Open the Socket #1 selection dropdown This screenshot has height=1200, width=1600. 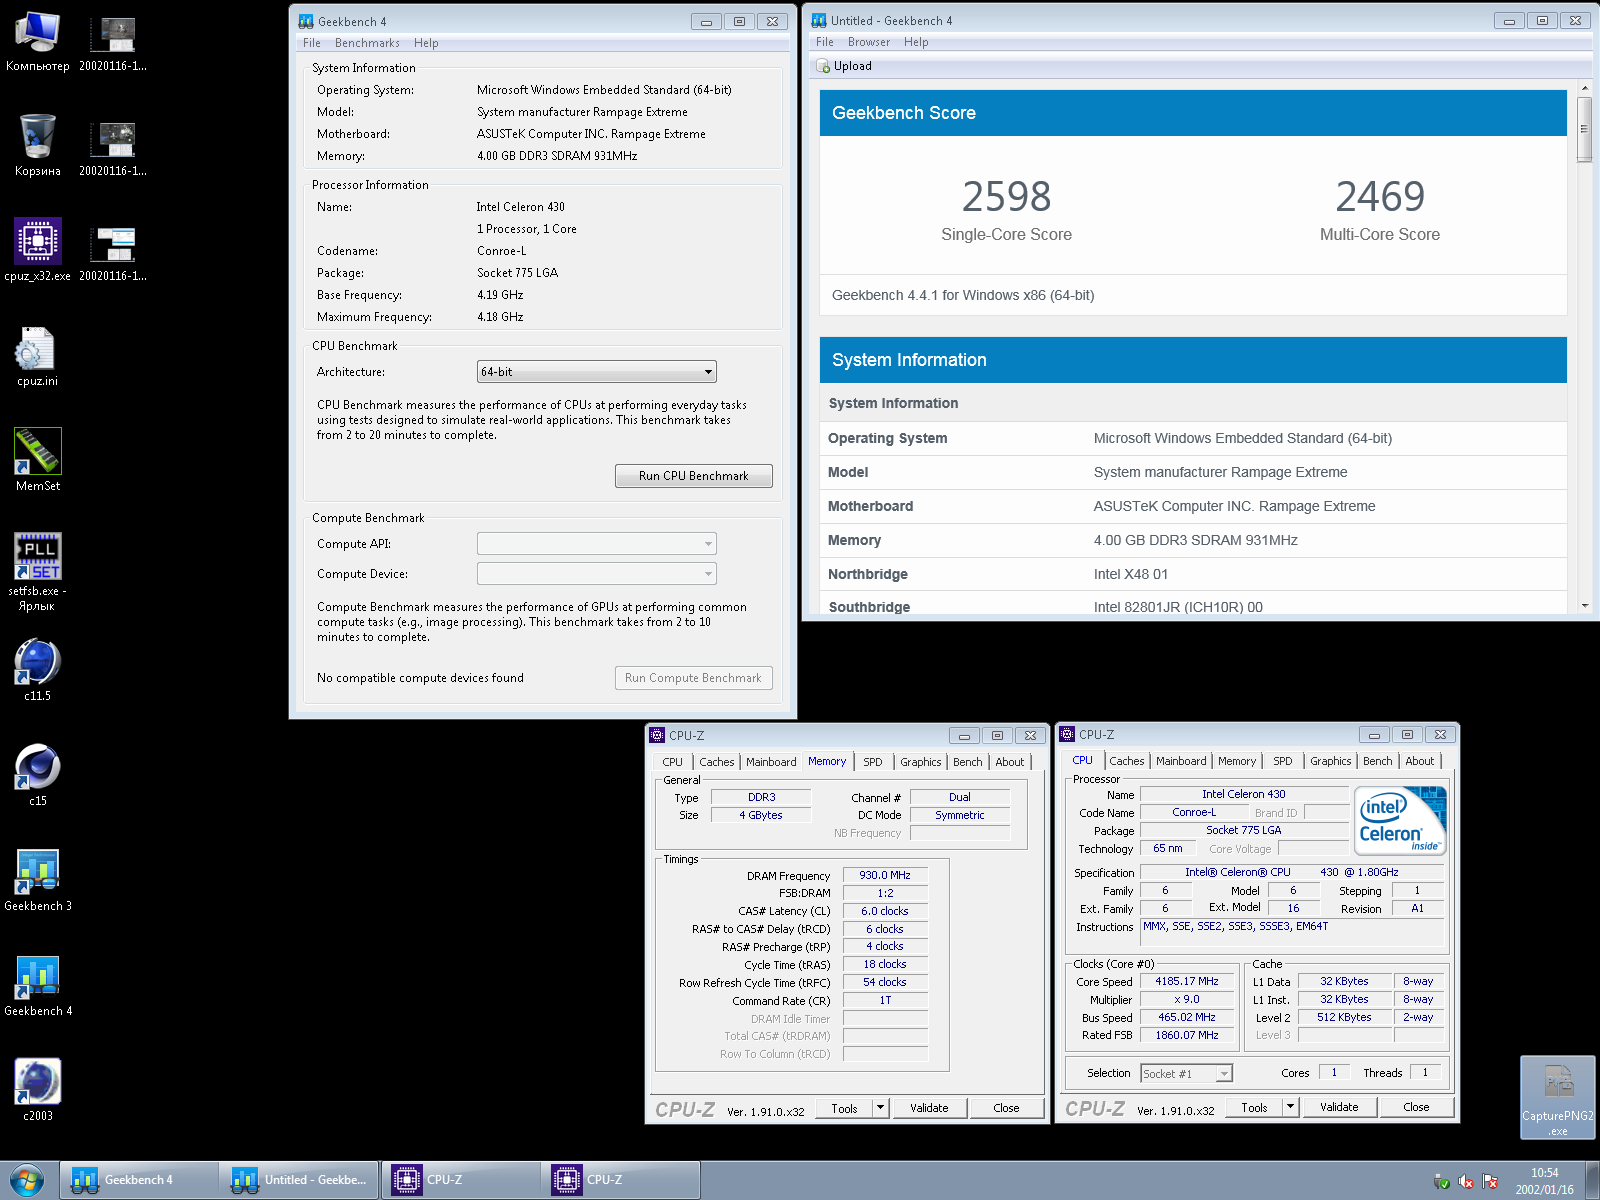[1186, 1074]
